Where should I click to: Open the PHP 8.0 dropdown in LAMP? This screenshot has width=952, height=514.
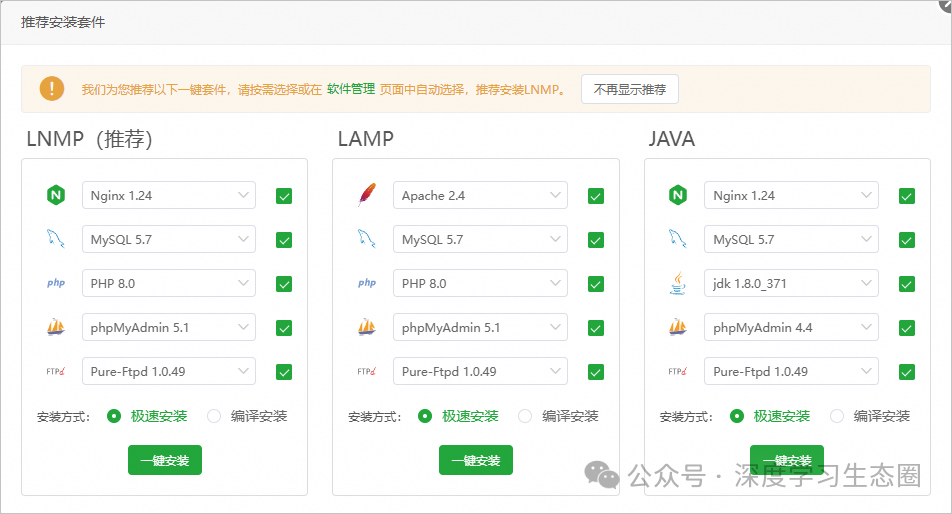480,283
